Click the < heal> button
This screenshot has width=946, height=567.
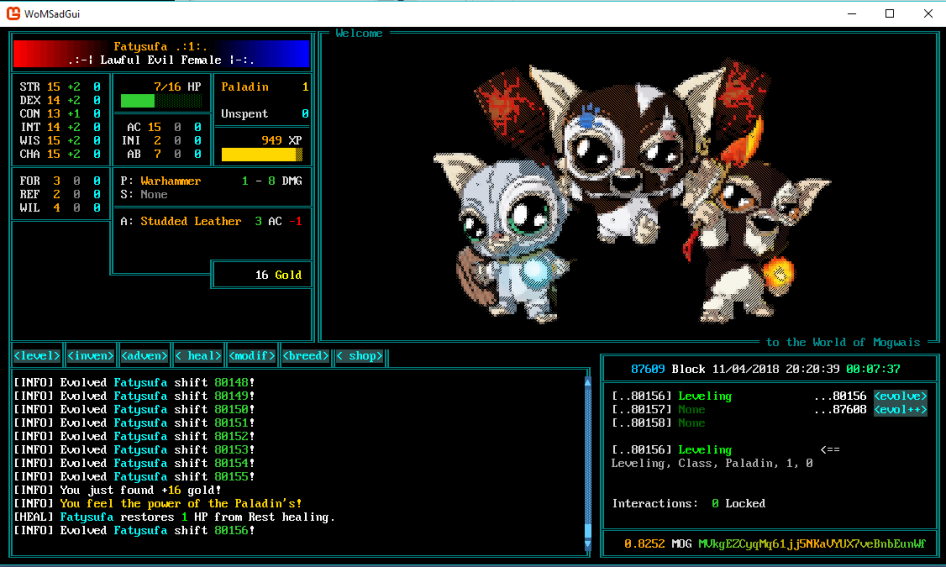click(198, 356)
